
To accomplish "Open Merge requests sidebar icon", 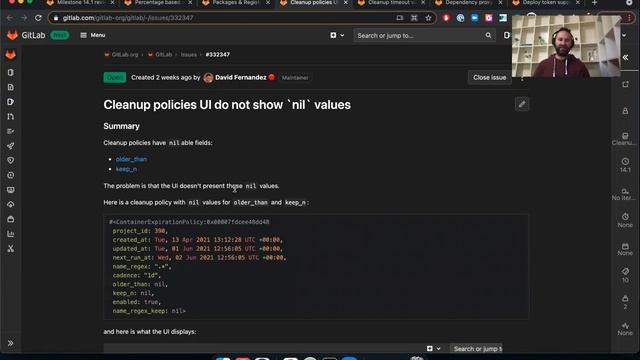I will (x=11, y=117).
